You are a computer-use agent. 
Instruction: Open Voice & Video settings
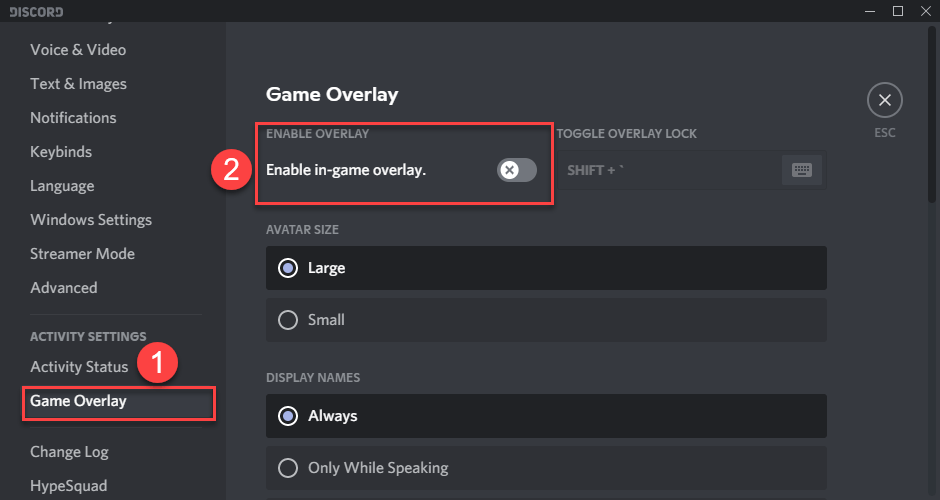78,50
